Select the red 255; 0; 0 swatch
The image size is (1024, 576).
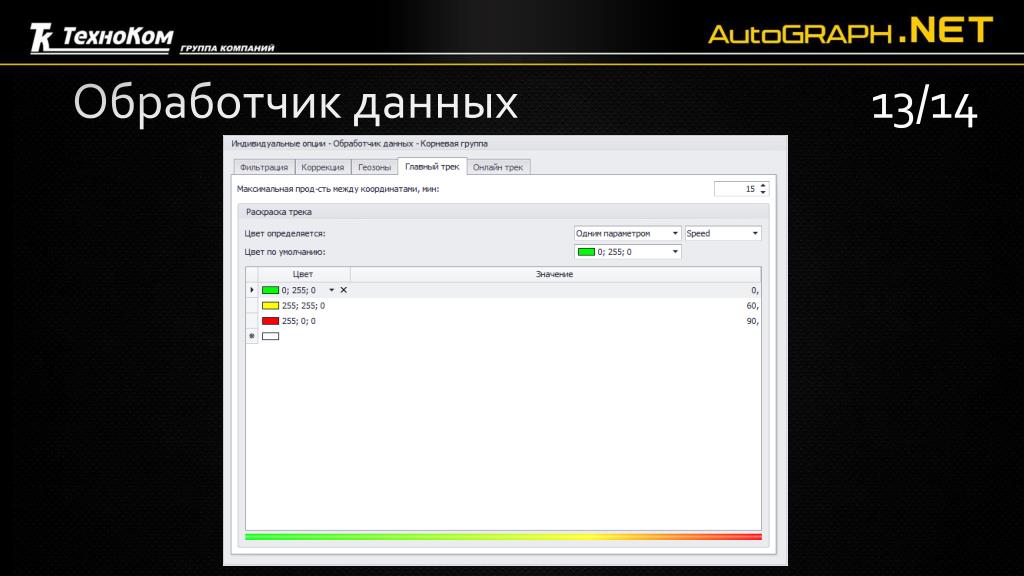tap(270, 321)
